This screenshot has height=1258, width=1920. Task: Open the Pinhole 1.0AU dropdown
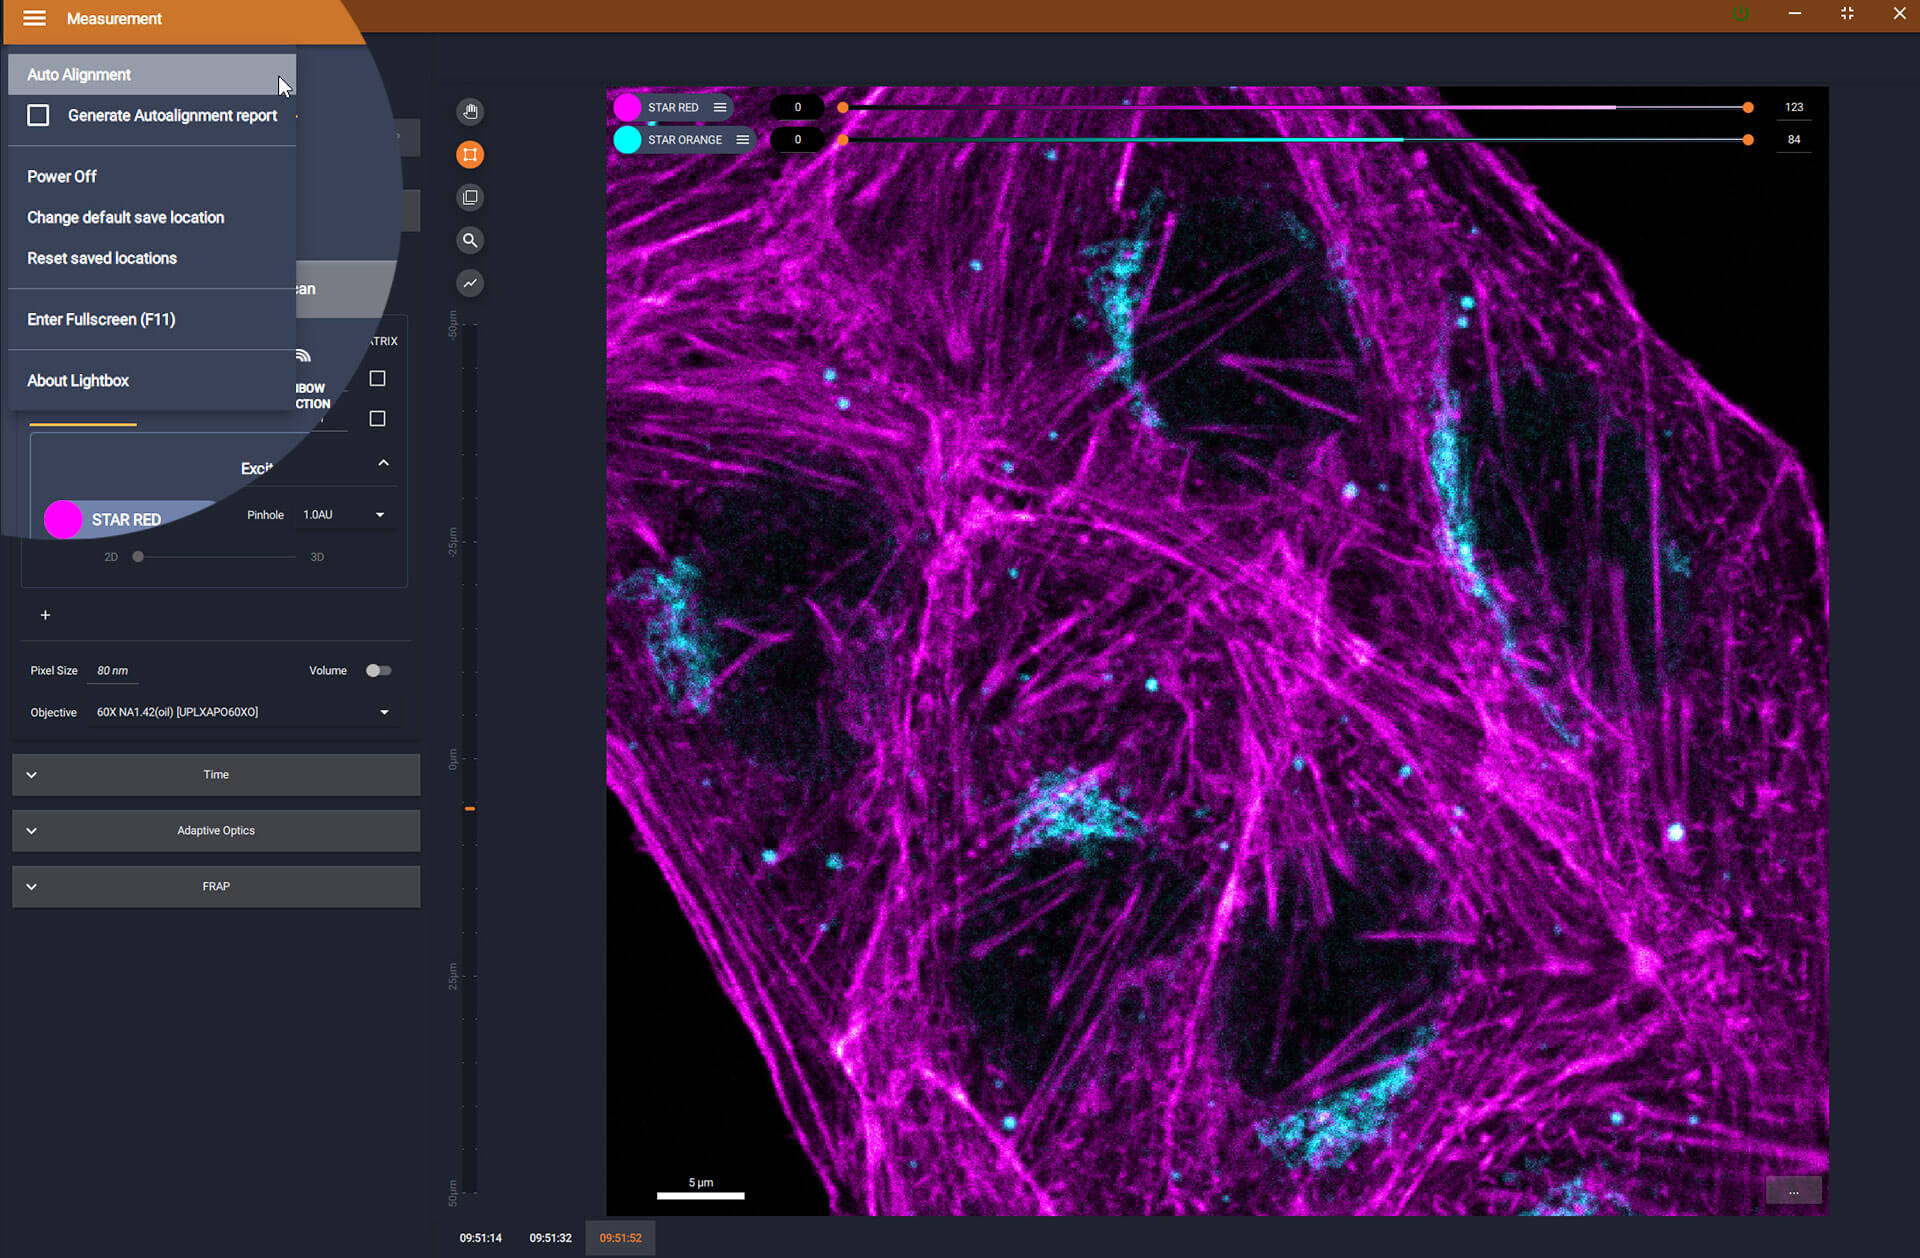tap(344, 514)
